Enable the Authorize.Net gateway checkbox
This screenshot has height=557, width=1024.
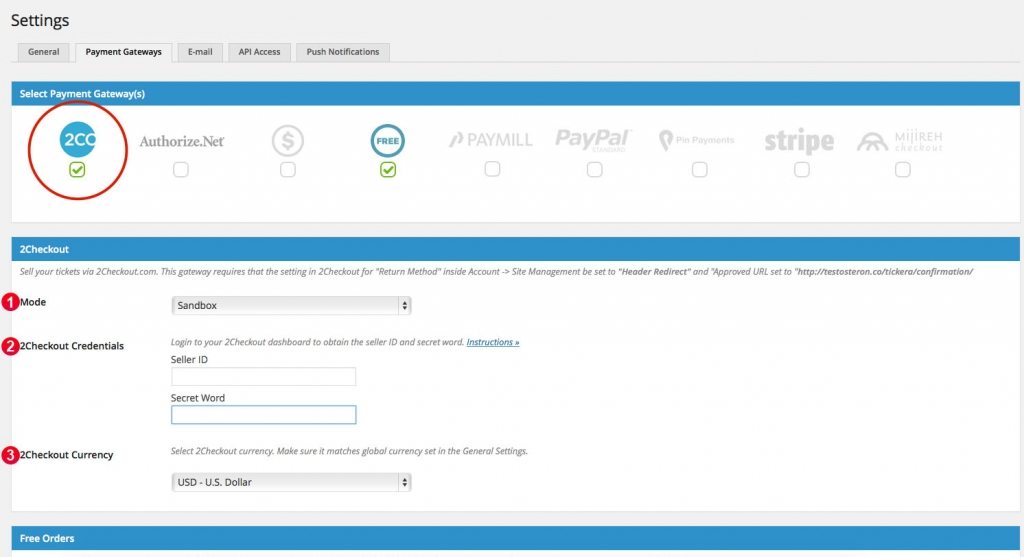coord(181,170)
